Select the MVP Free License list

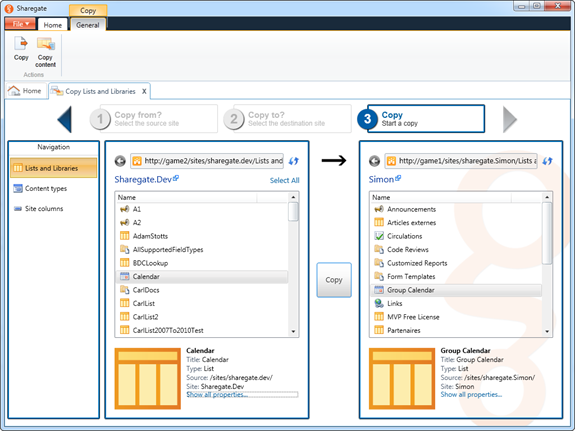coord(456,317)
